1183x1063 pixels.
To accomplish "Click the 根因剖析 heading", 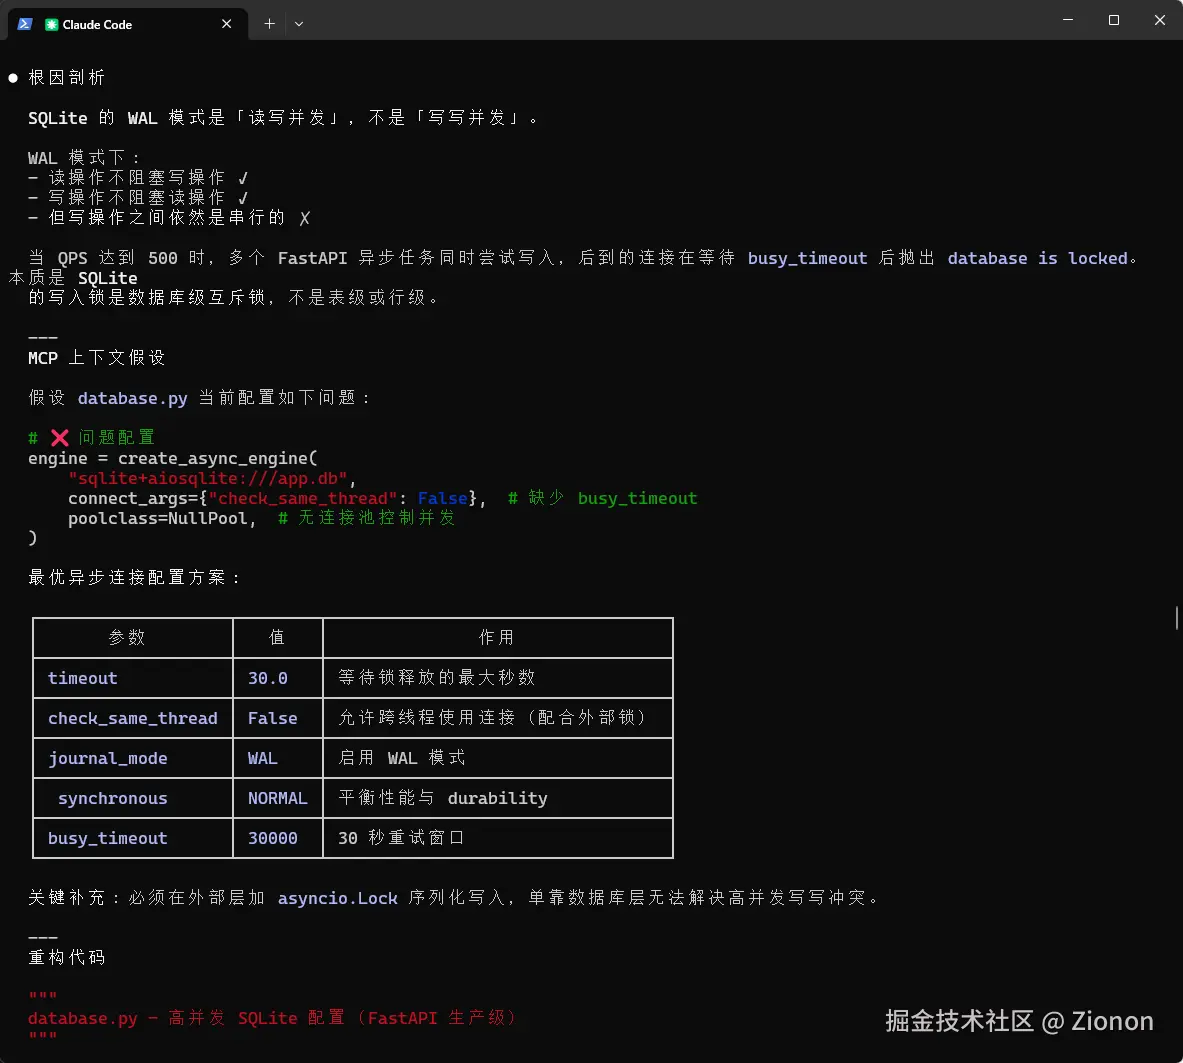I will (x=66, y=78).
